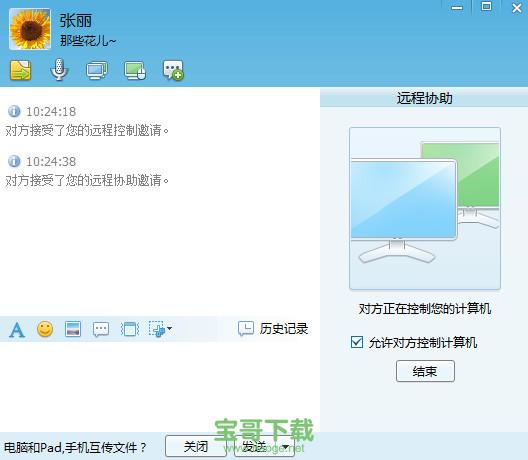Viewport: 528px width, 460px height.
Task: Click 张丽's sunflower avatar
Action: click(30, 29)
